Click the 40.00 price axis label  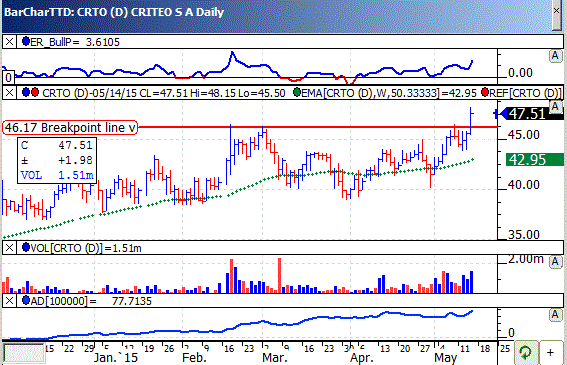pyautogui.click(x=524, y=185)
